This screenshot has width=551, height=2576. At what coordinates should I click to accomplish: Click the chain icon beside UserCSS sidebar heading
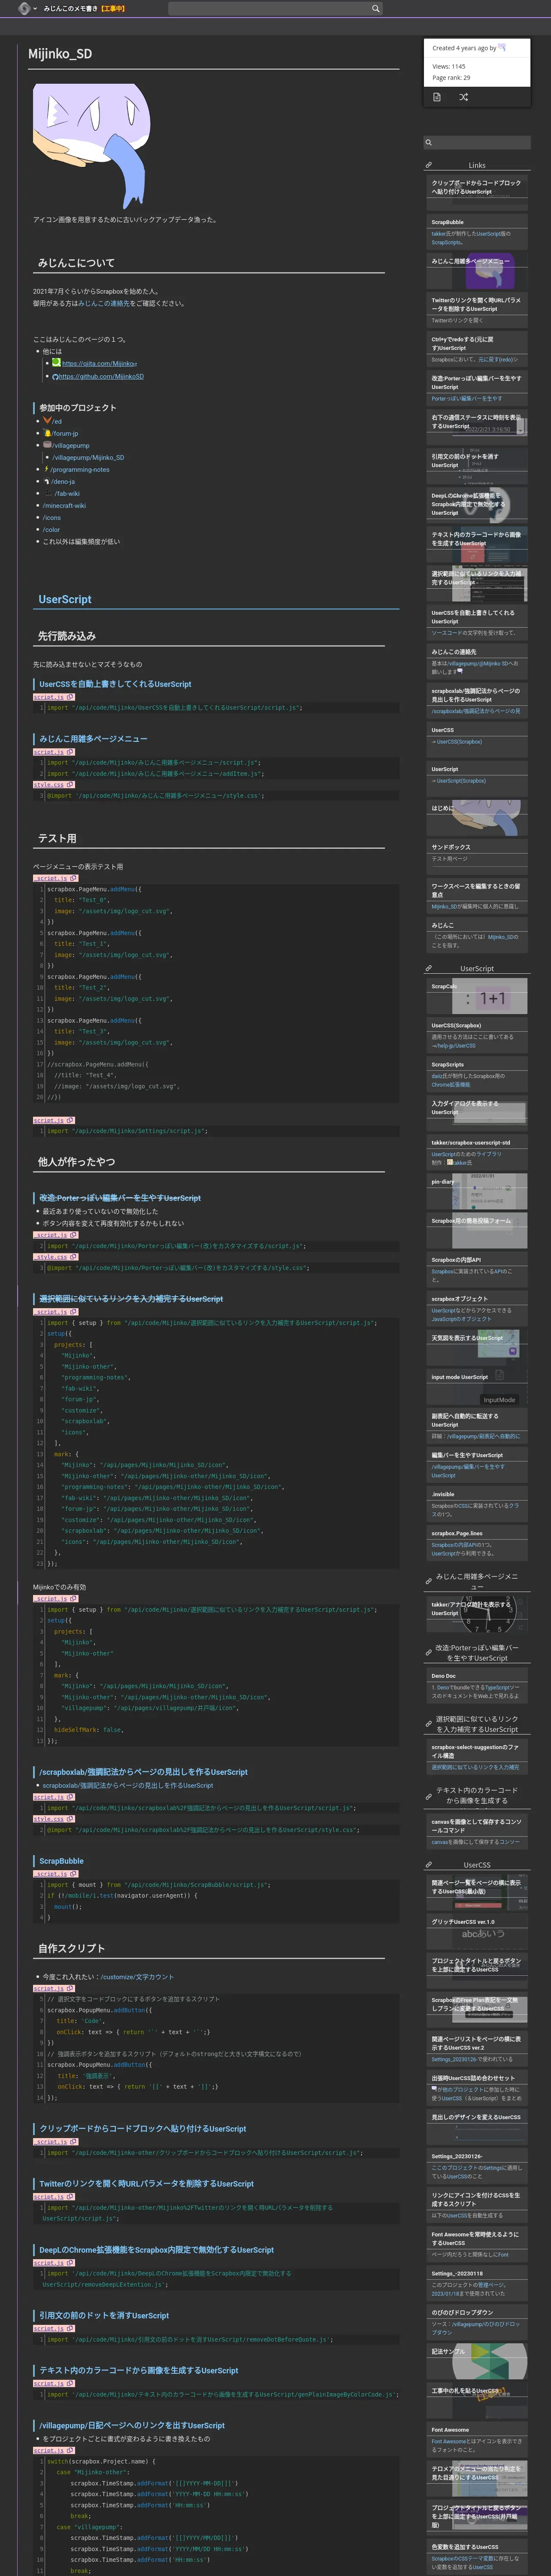[429, 1864]
